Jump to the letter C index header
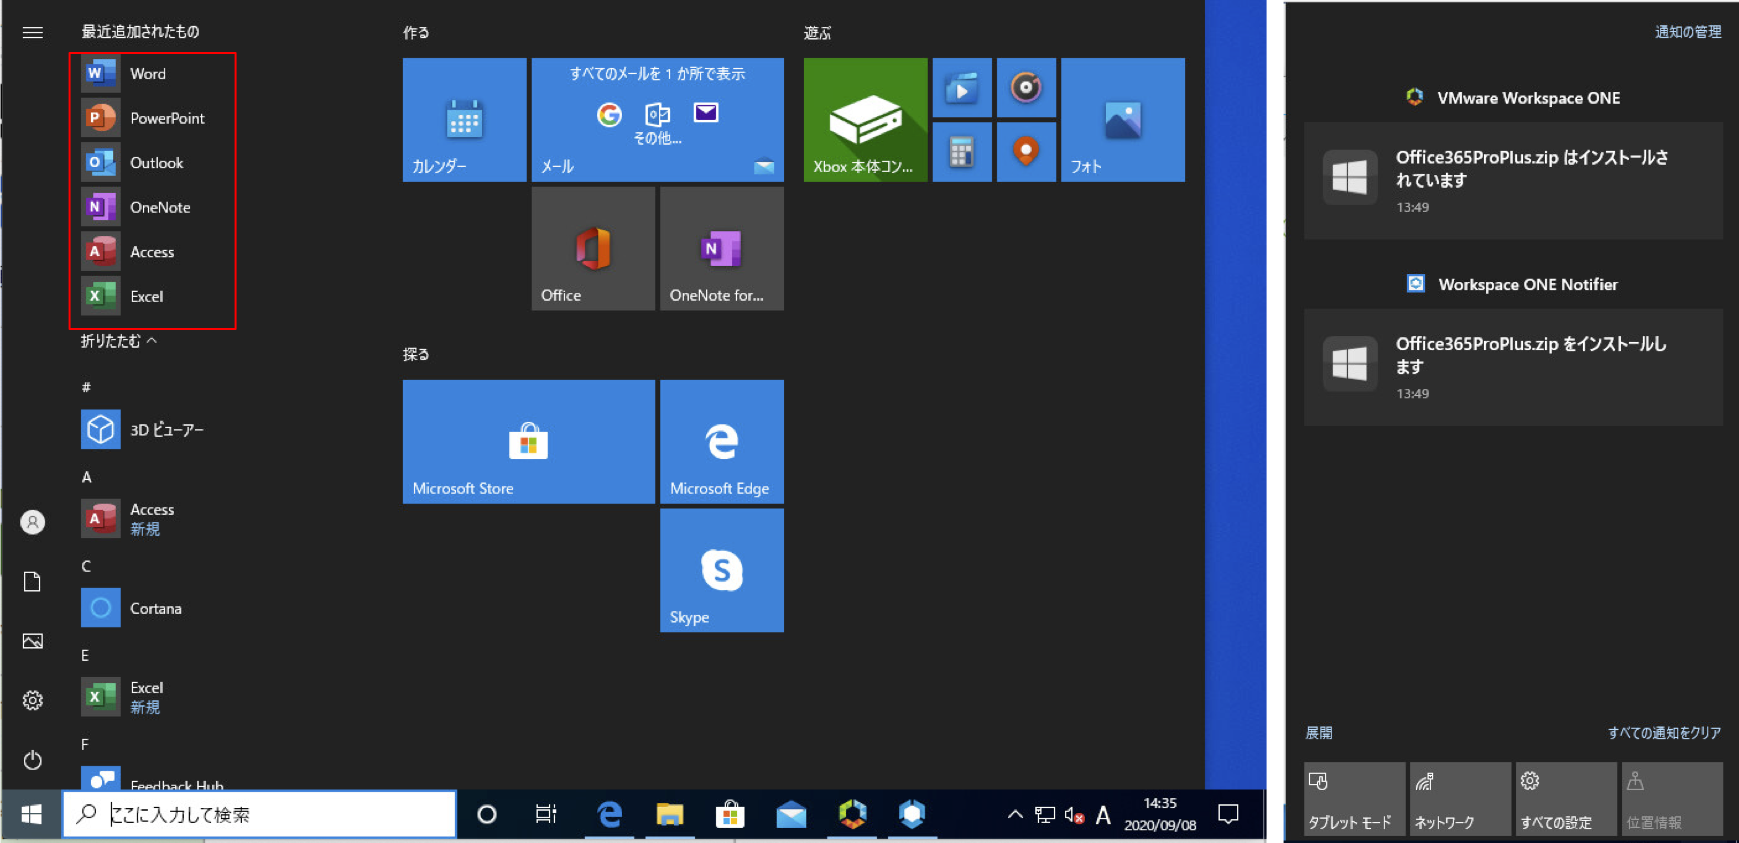 click(x=86, y=566)
